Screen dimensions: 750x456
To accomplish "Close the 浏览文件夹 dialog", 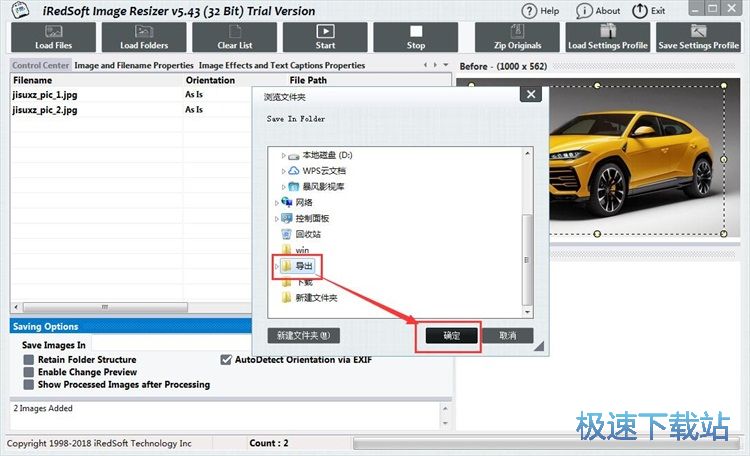I will click(531, 94).
